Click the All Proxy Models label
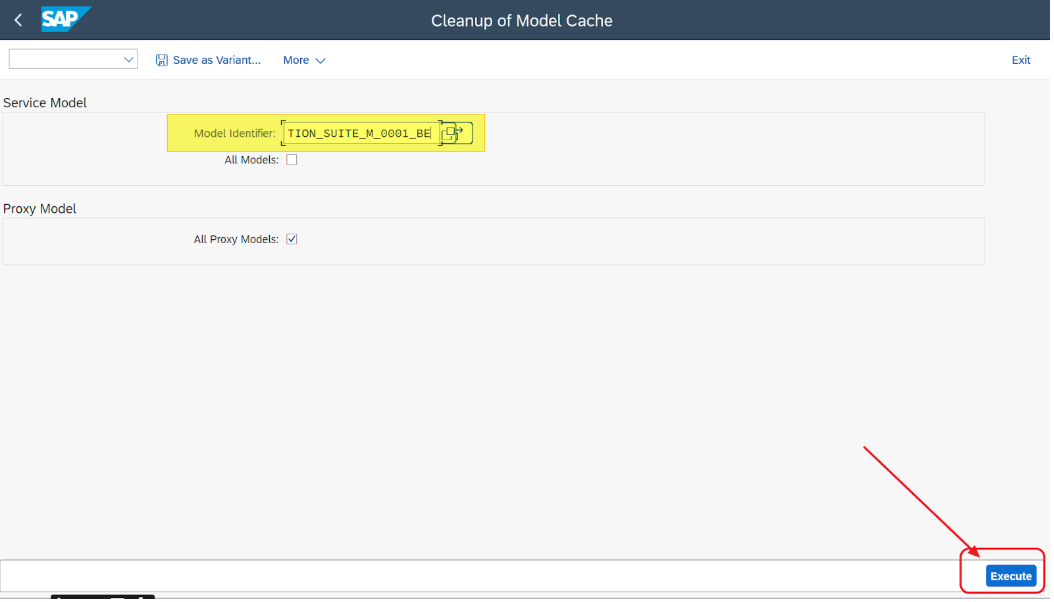This screenshot has height=602, width=1054. 235,239
